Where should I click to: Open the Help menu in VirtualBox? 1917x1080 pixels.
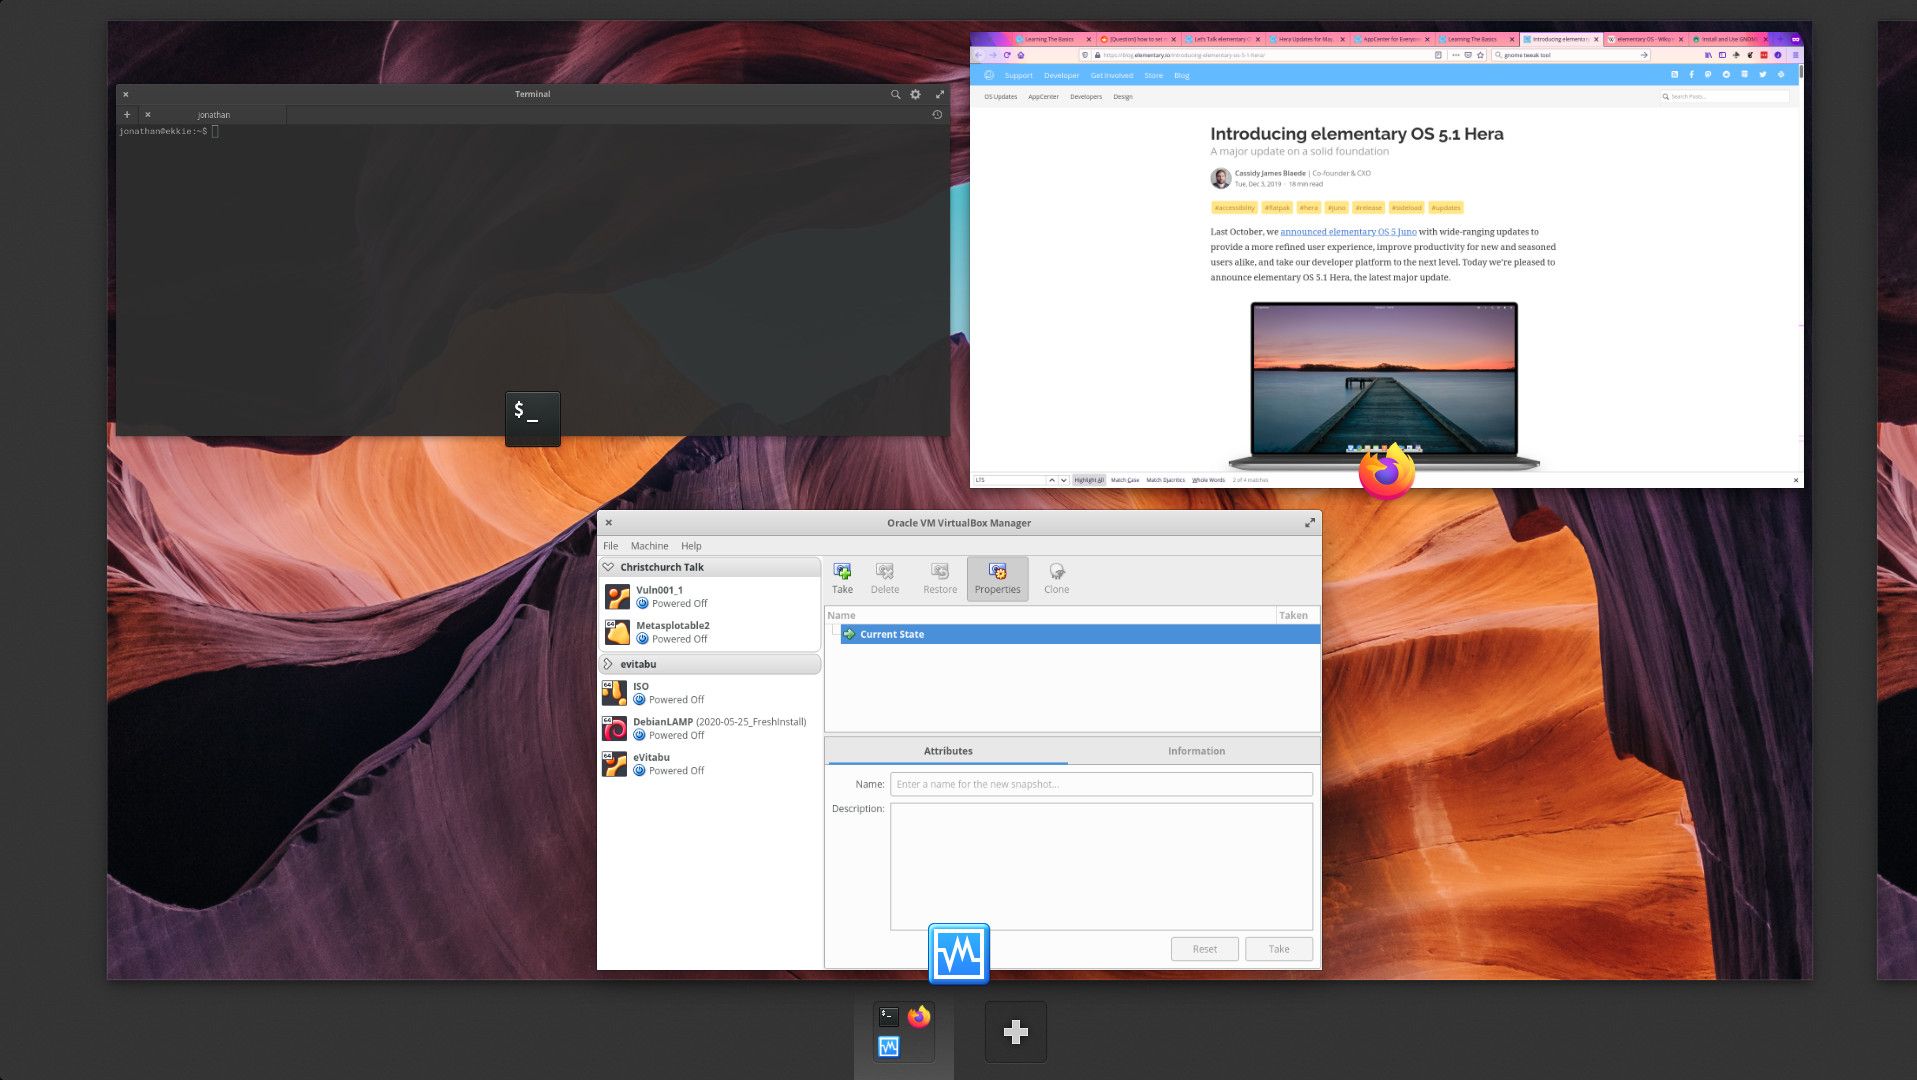pos(691,546)
